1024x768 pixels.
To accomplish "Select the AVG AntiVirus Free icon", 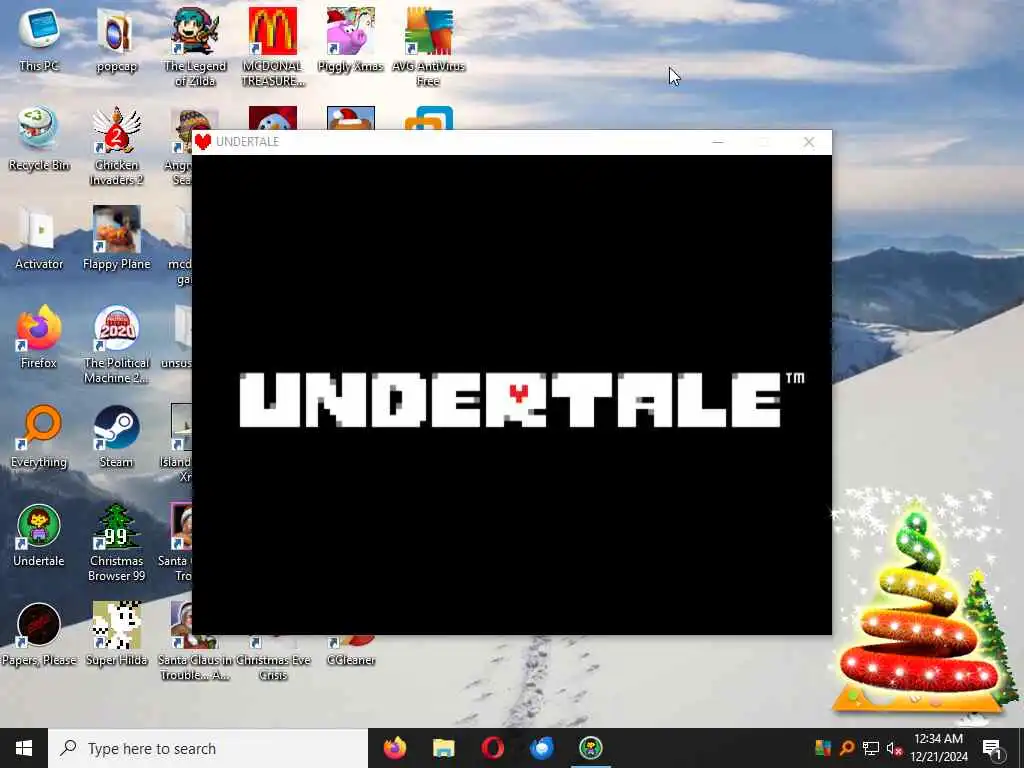I will (428, 46).
